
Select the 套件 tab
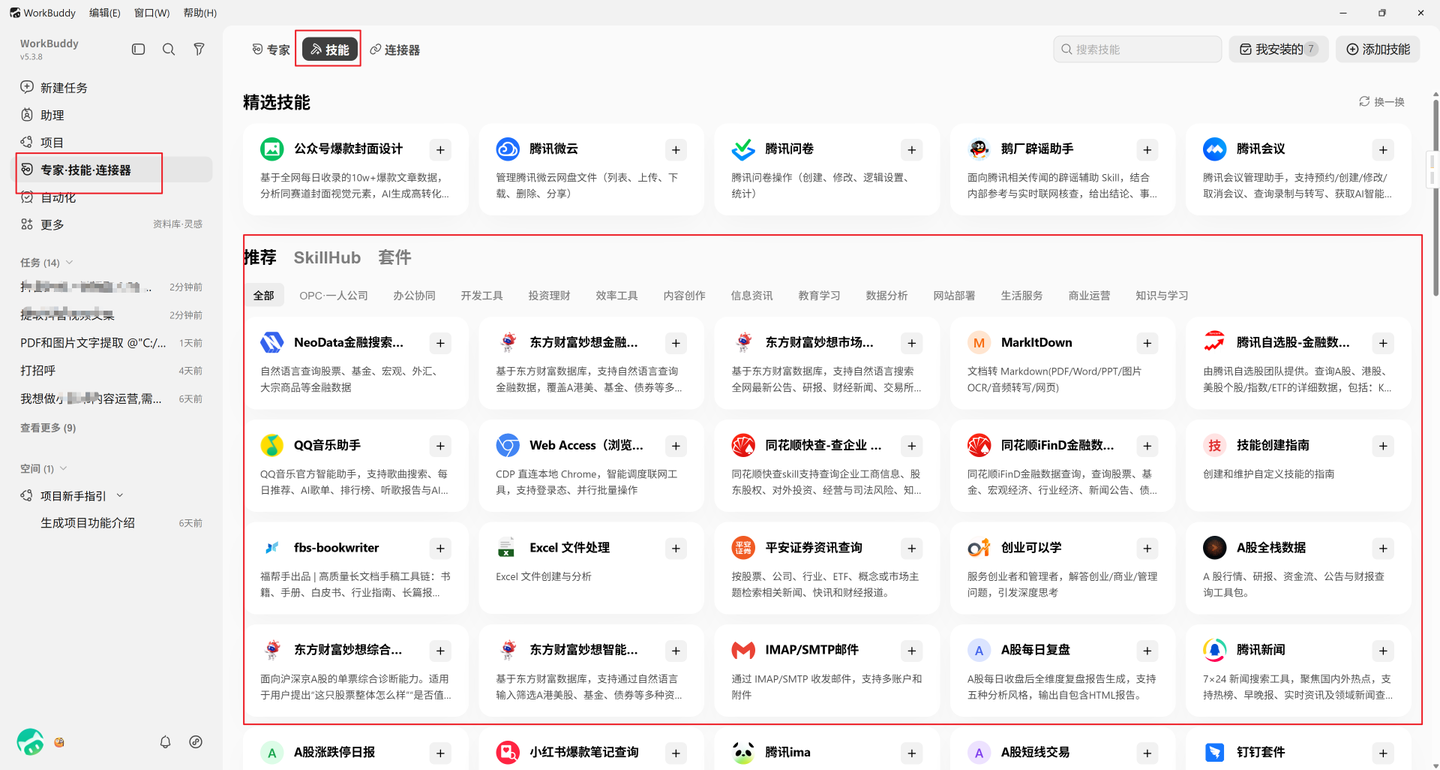395,258
